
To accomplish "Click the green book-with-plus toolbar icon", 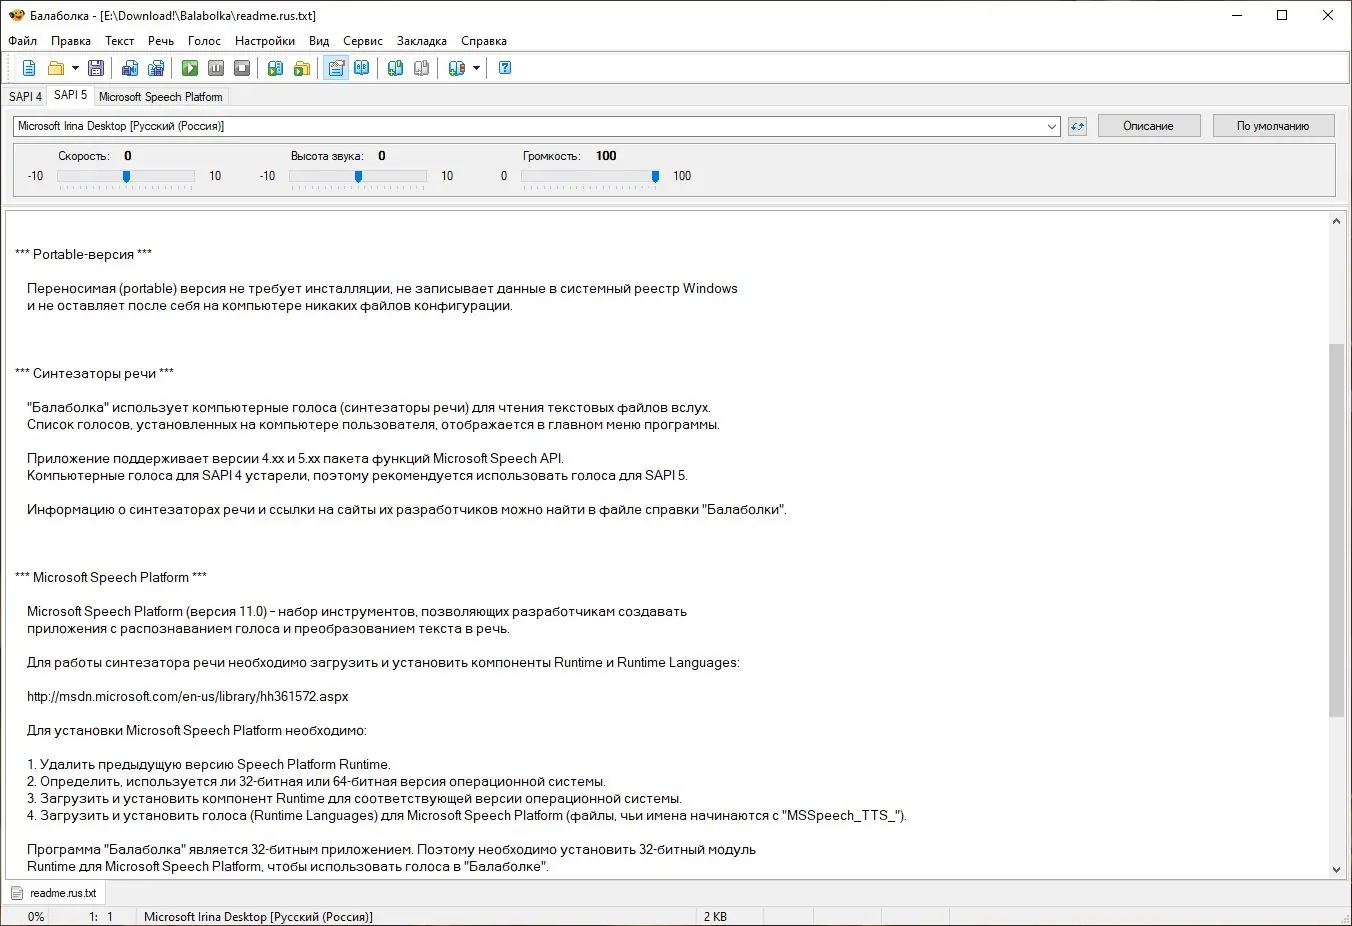I will 396,68.
